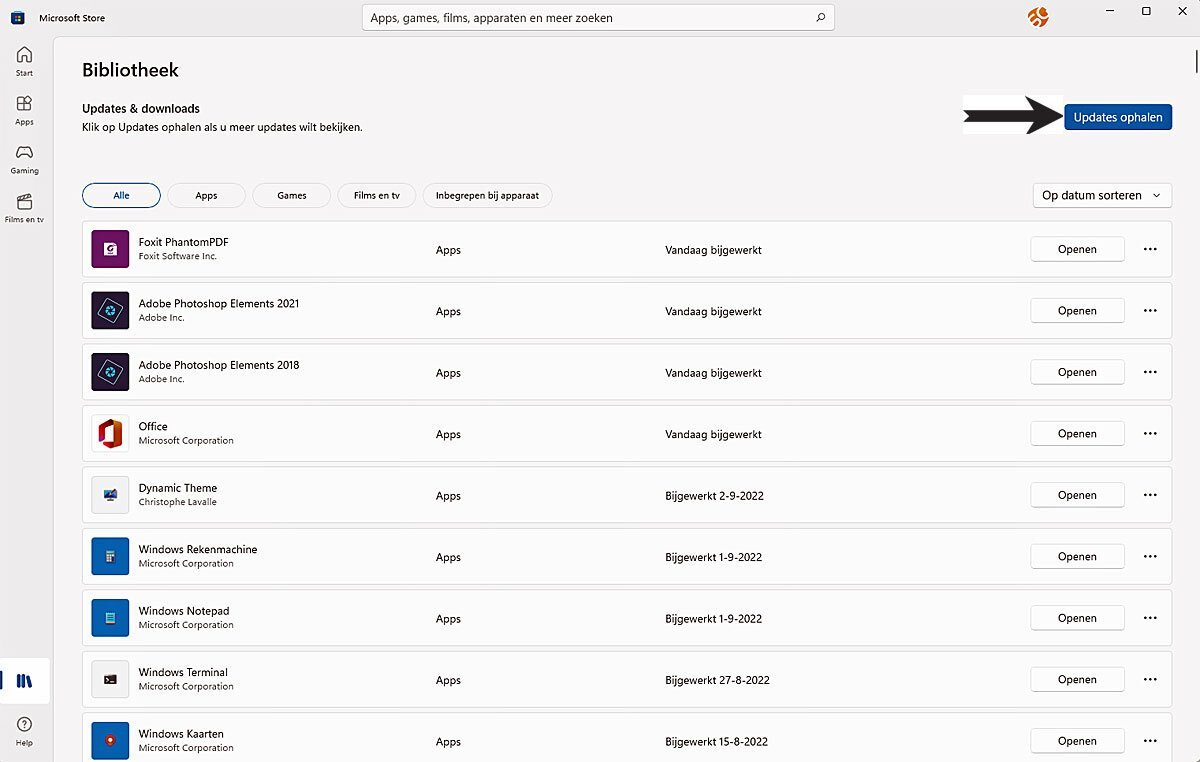Open the Gaming section
Viewport: 1200px width, 762px height.
24,158
